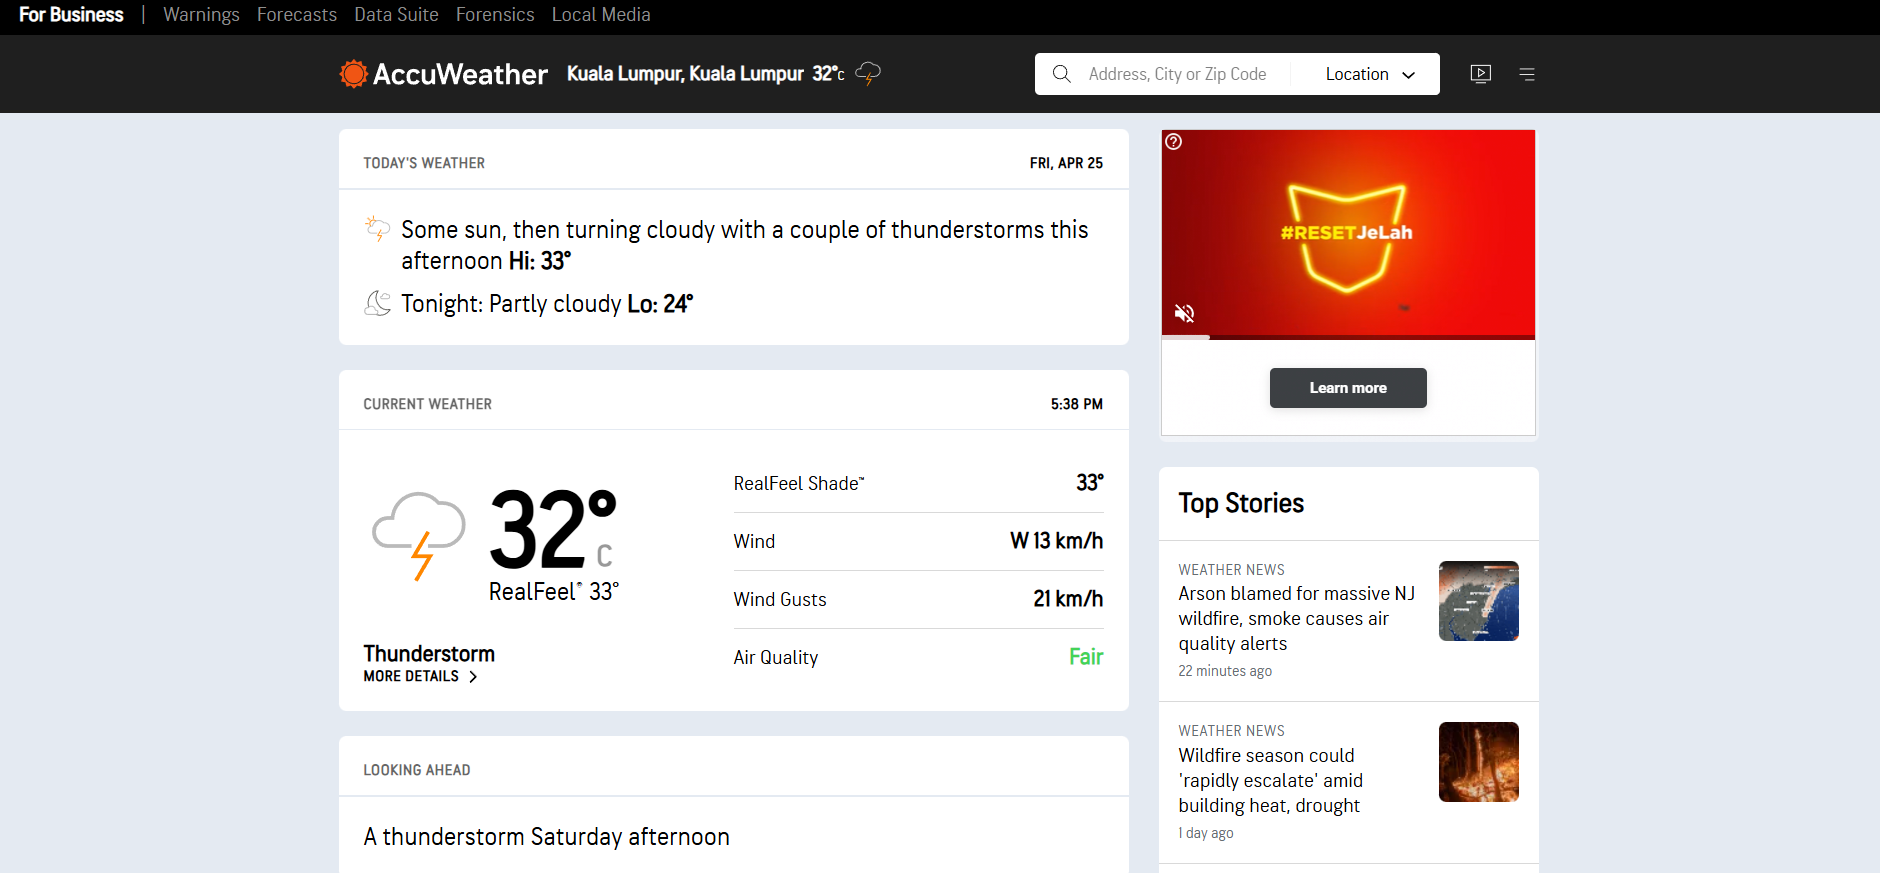Unmute the ad video speaker icon
1880x873 pixels.
[x=1185, y=313]
